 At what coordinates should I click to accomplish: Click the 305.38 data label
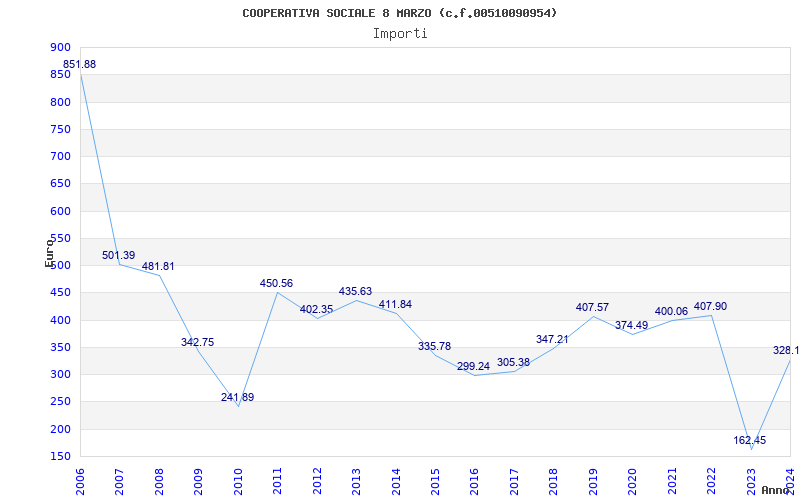click(513, 362)
